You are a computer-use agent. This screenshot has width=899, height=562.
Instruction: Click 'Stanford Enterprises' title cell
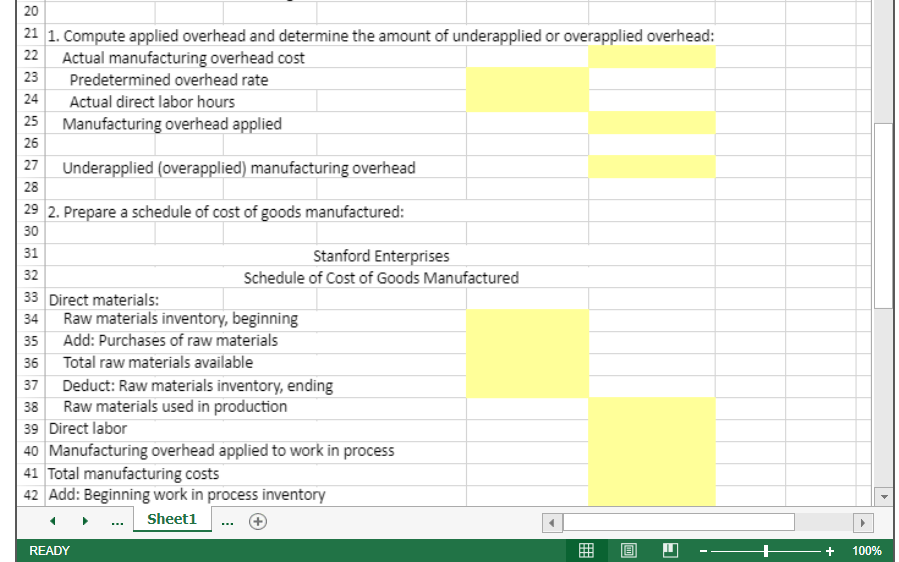(x=381, y=256)
